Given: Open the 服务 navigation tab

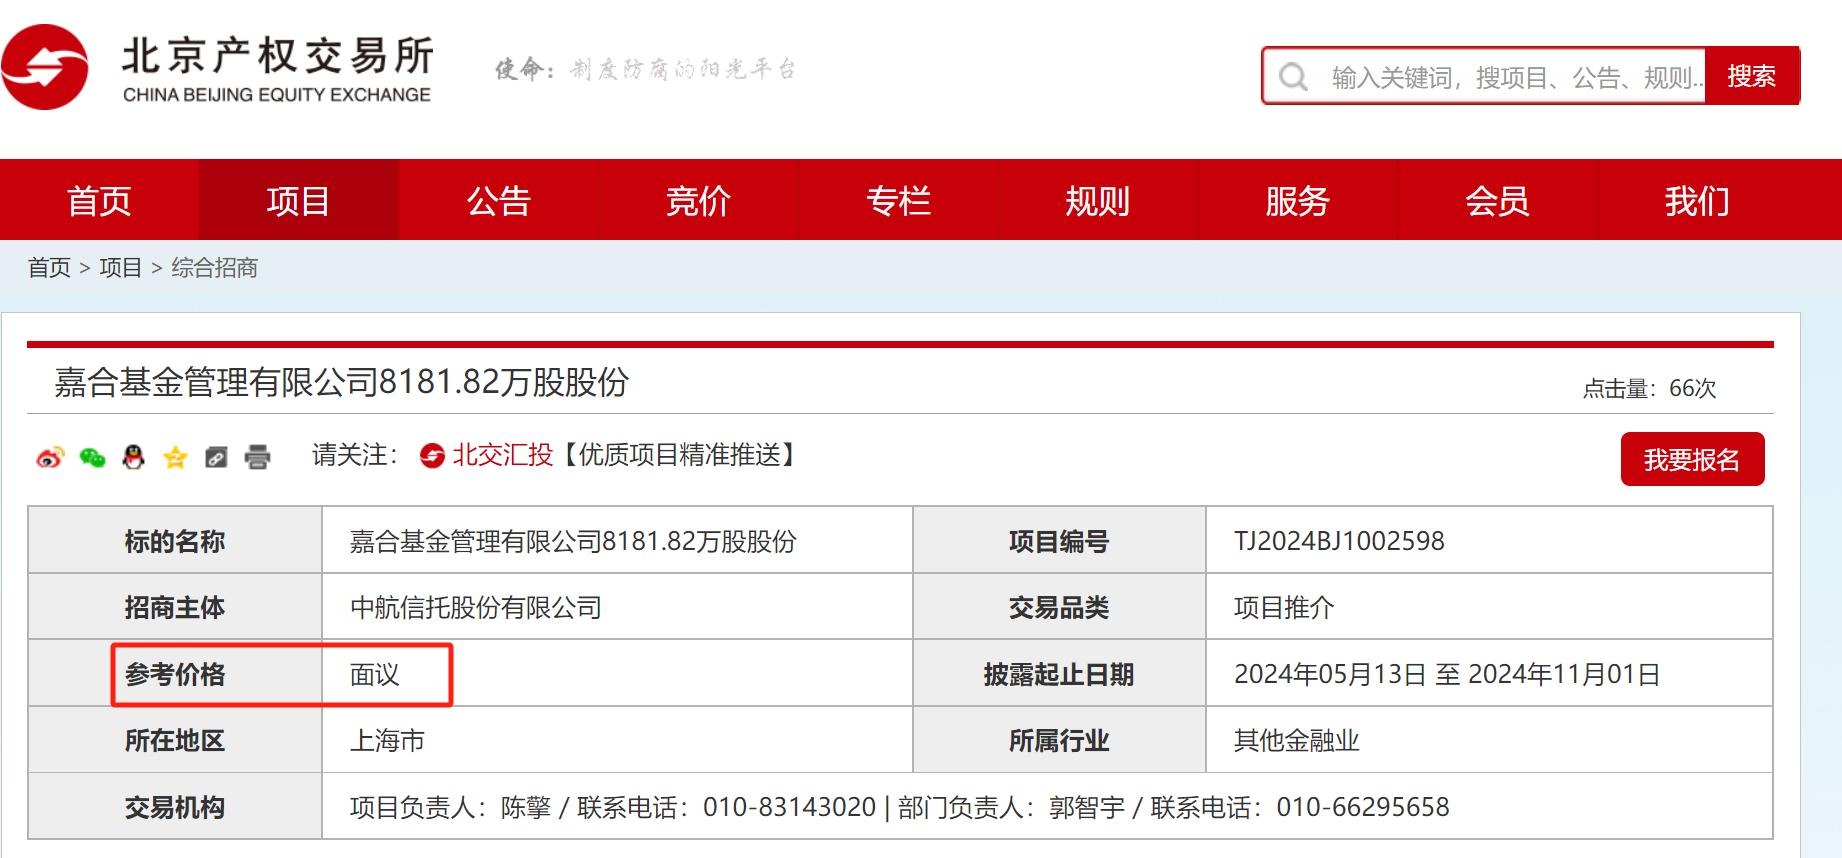Looking at the screenshot, I should [x=1297, y=200].
